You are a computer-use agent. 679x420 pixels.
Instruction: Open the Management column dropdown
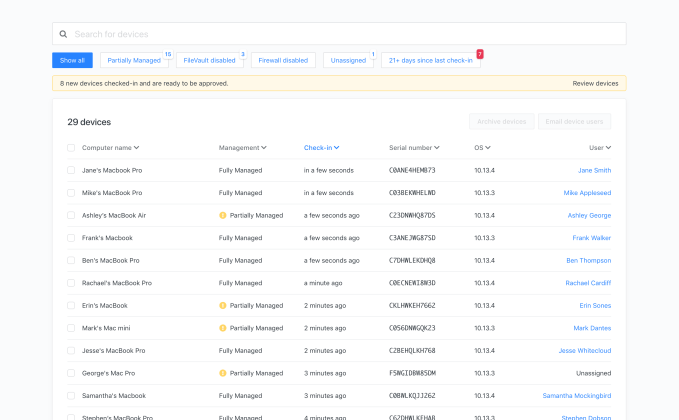pos(243,148)
